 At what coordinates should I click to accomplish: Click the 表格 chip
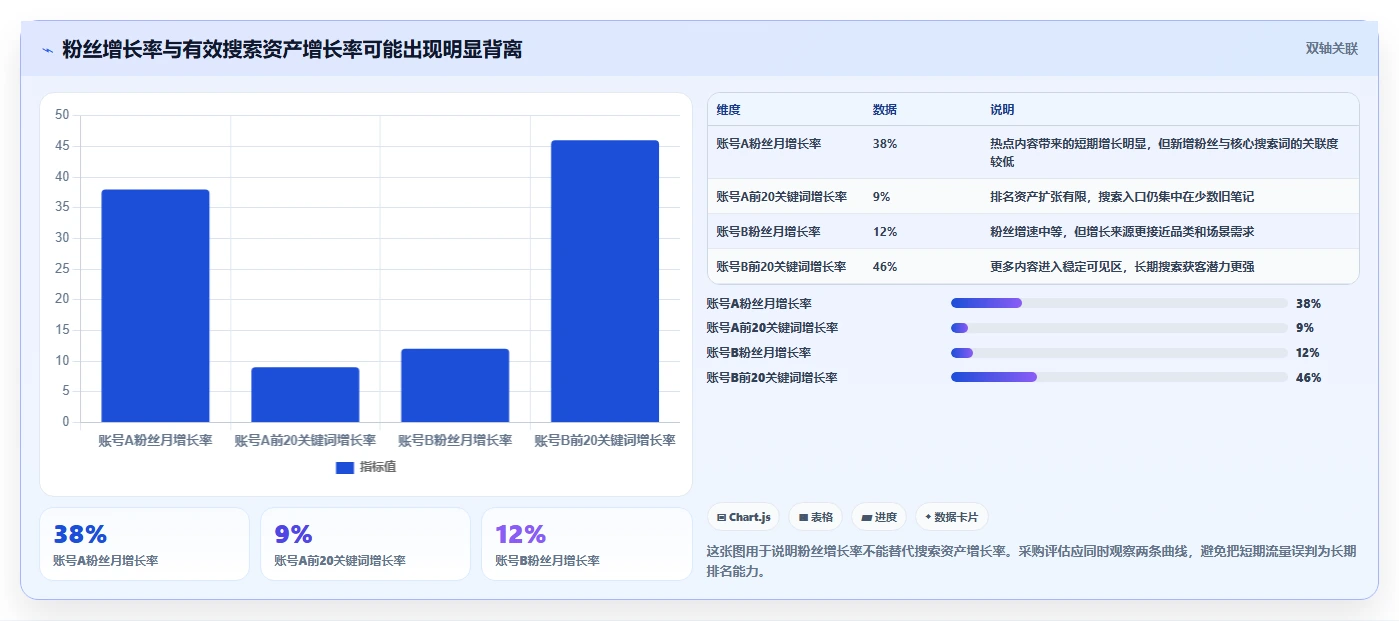point(816,517)
